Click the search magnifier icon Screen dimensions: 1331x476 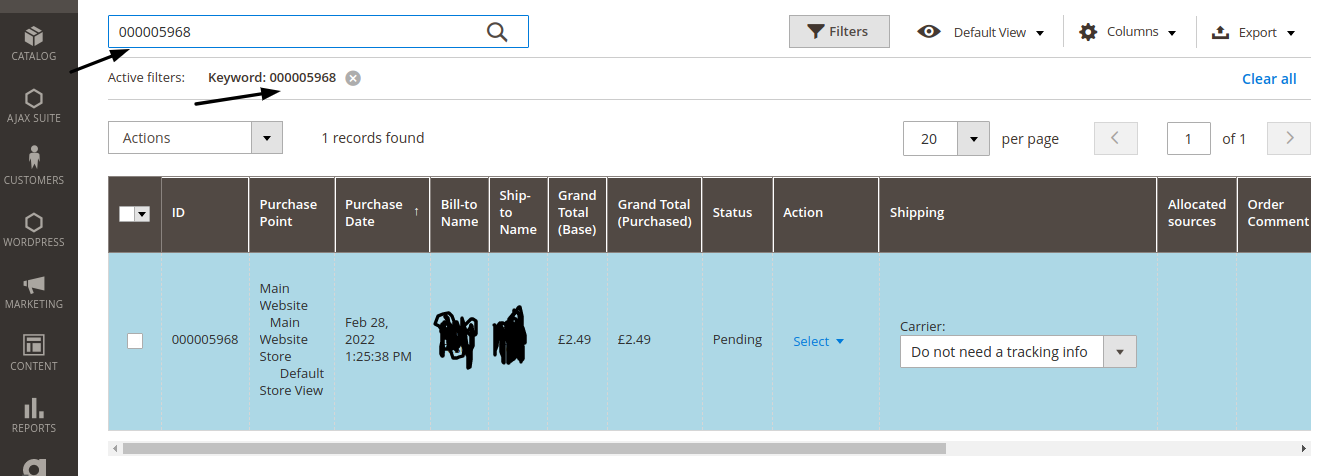pos(497,32)
